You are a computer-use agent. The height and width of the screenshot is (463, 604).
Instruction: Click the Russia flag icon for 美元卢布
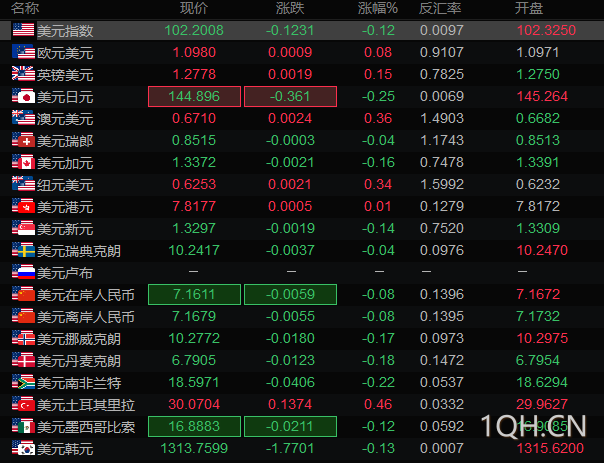[x=23, y=272]
